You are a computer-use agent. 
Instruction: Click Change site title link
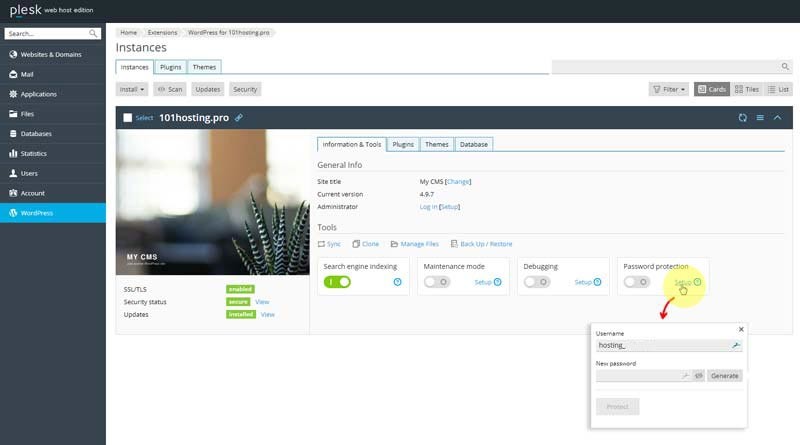pyautogui.click(x=458, y=182)
